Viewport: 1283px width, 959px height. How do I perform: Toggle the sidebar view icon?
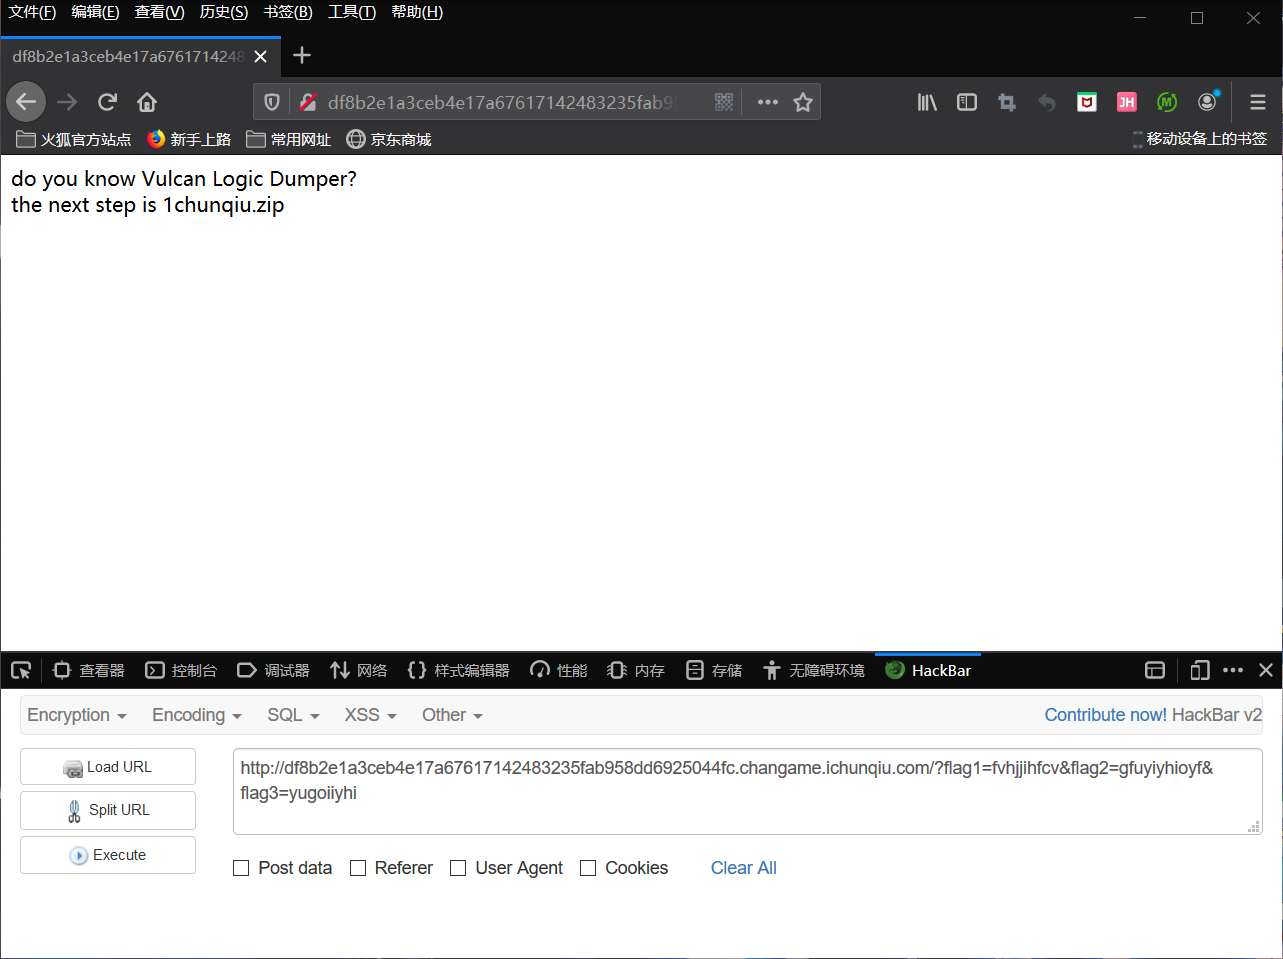[x=967, y=102]
